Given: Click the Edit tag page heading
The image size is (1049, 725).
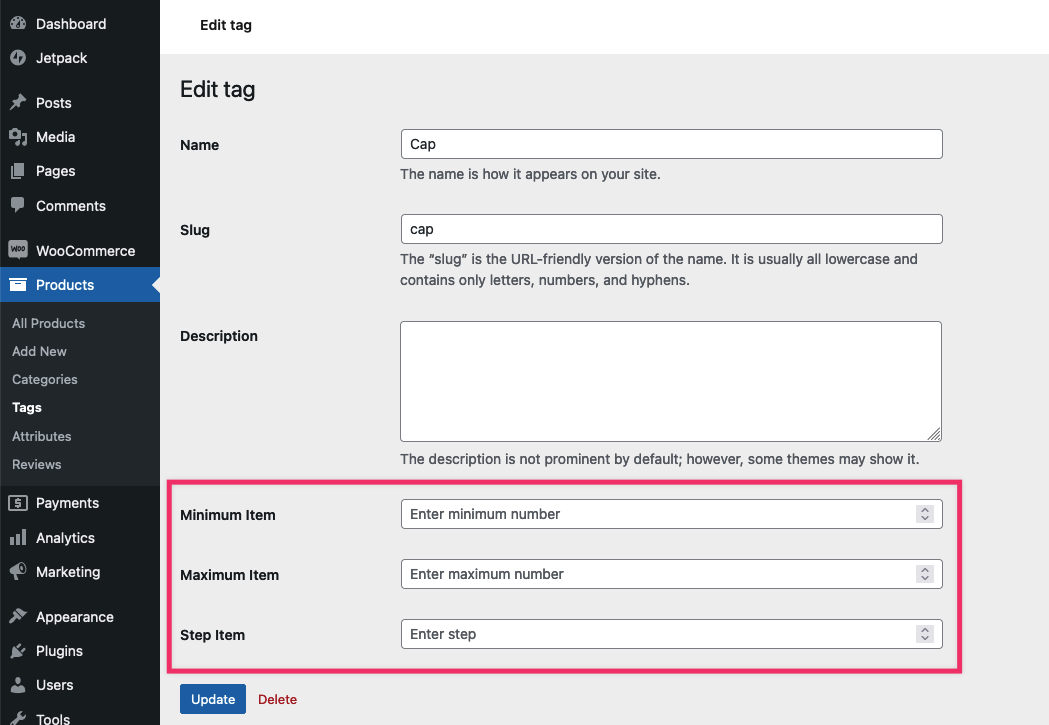Looking at the screenshot, I should pyautogui.click(x=217, y=89).
